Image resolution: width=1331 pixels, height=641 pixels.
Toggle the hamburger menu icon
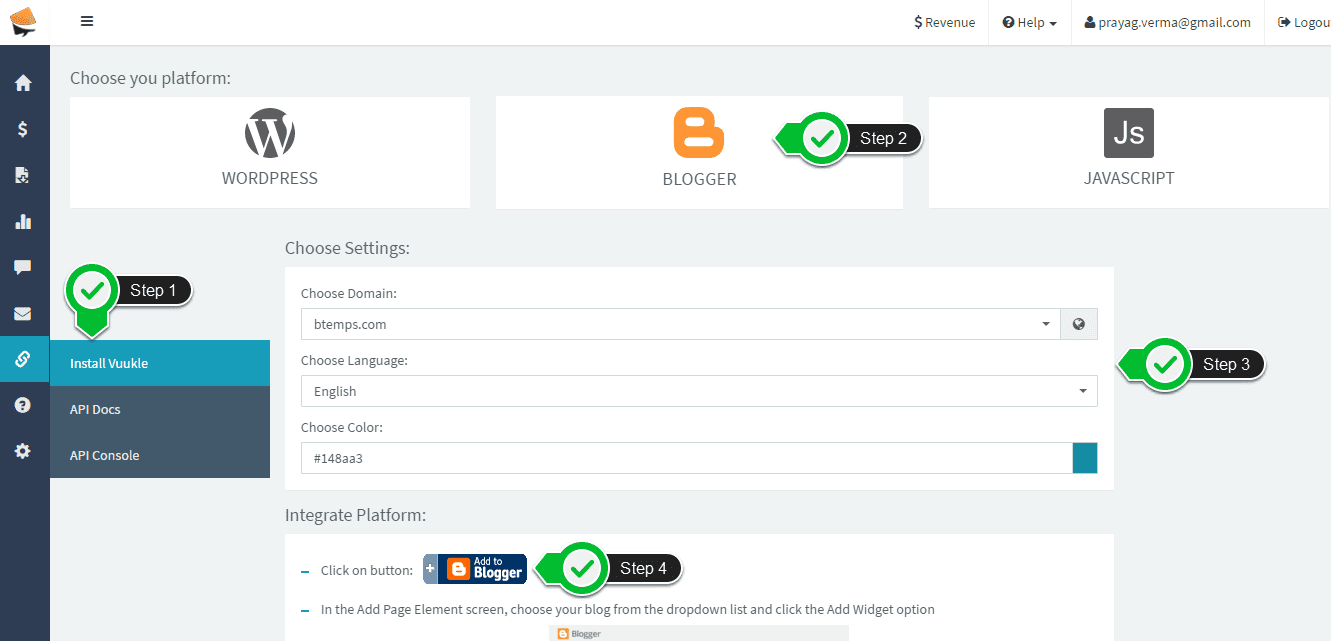[87, 22]
